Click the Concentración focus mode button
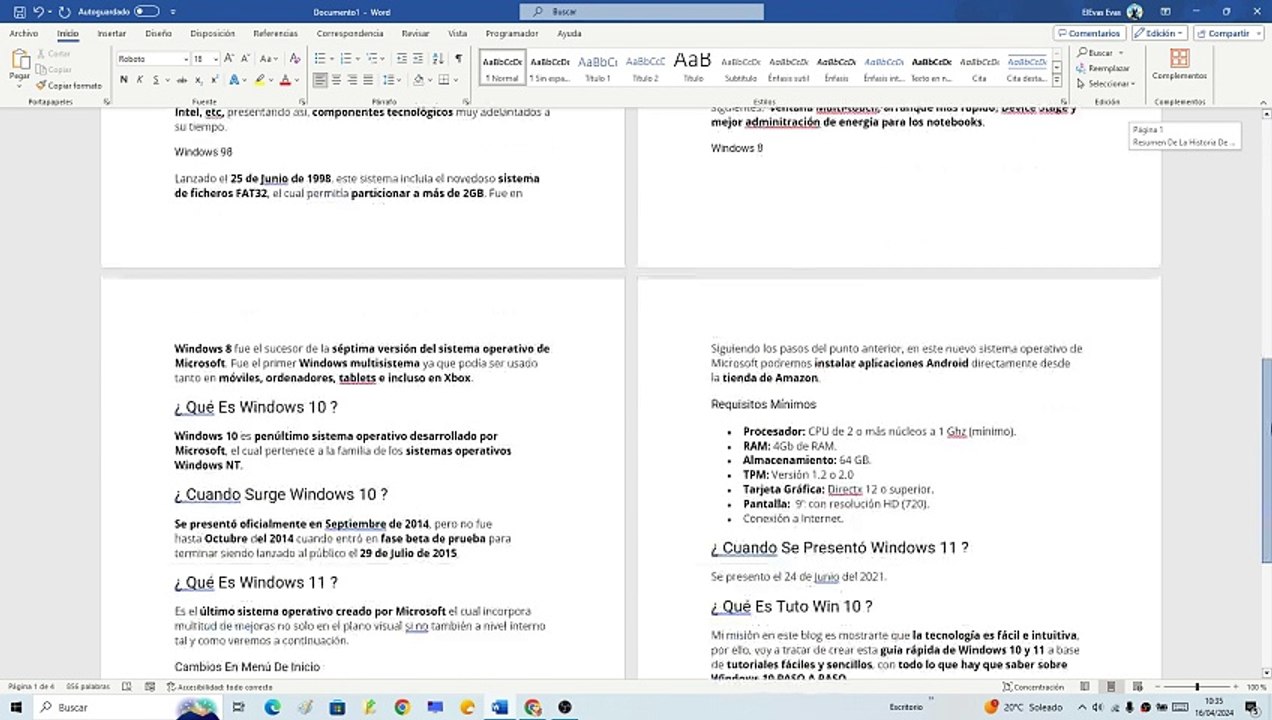The width and height of the screenshot is (1272, 720). (1032, 687)
